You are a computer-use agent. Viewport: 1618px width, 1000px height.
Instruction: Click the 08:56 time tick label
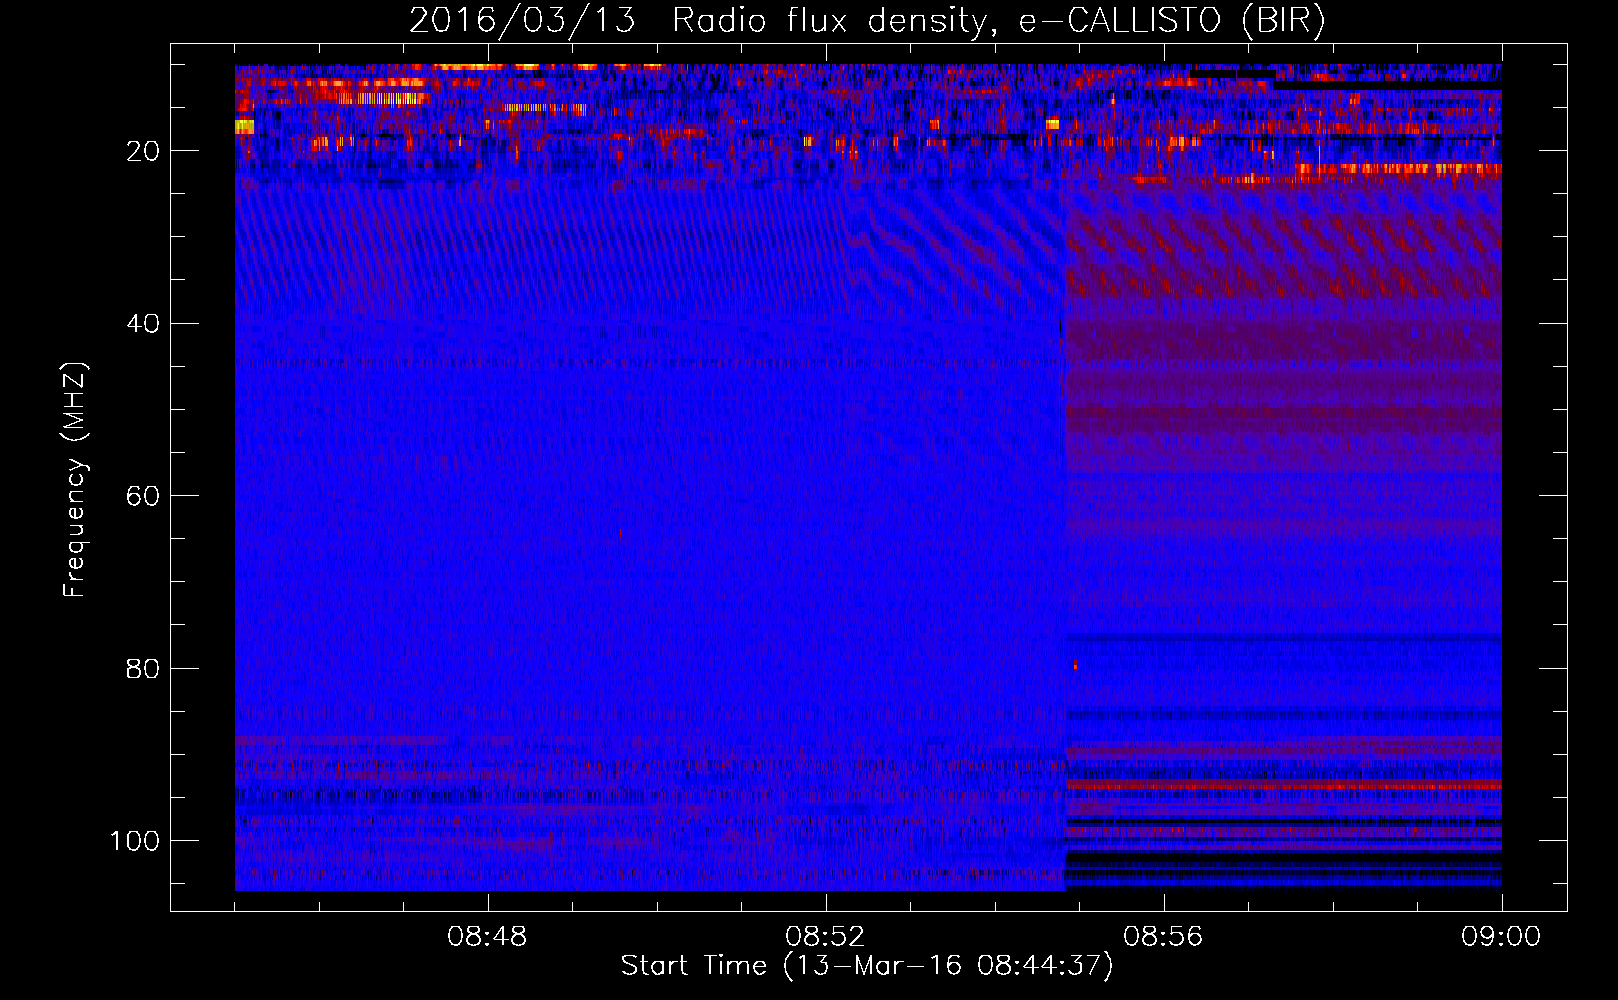[x=1163, y=937]
